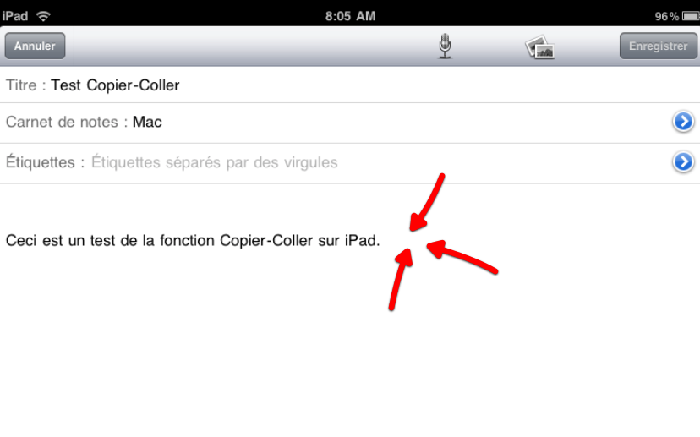The image size is (700, 437).
Task: Click the Wi-Fi status icon
Action: [x=43, y=16]
